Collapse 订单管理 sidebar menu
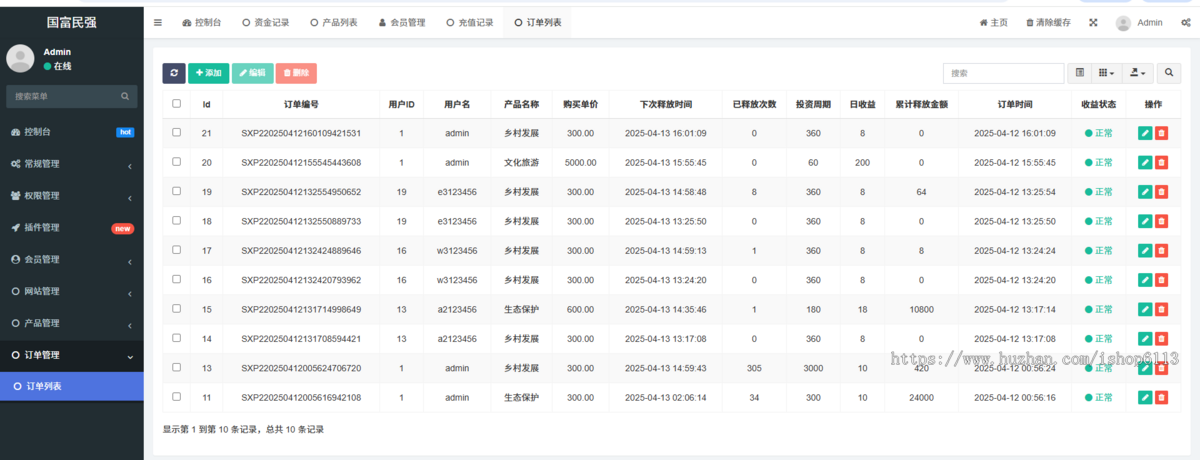 coord(72,355)
